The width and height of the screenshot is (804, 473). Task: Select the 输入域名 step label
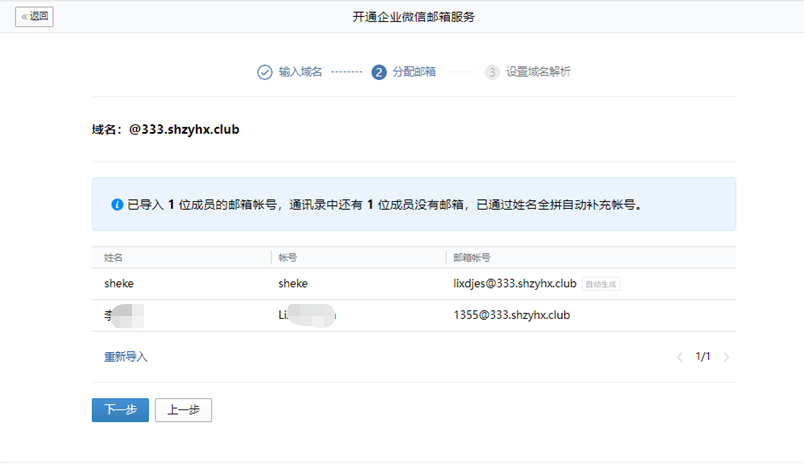[x=300, y=72]
